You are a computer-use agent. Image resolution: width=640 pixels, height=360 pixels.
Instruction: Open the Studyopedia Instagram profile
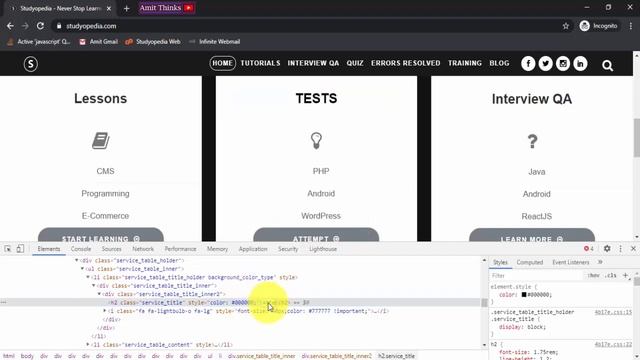(x=563, y=64)
